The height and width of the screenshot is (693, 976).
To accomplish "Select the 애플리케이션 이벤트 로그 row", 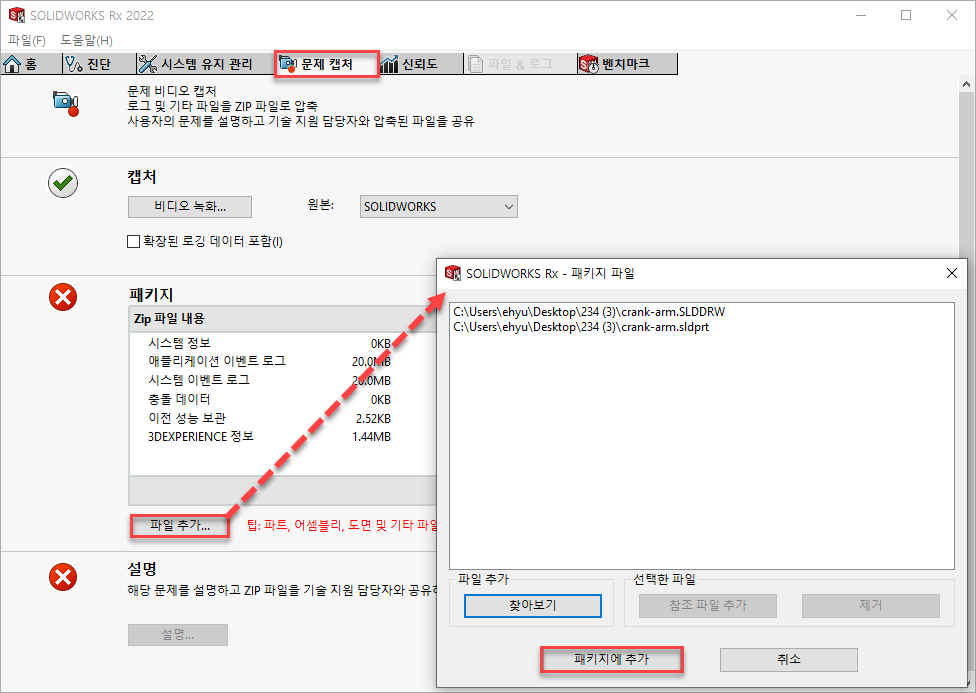I will [270, 361].
